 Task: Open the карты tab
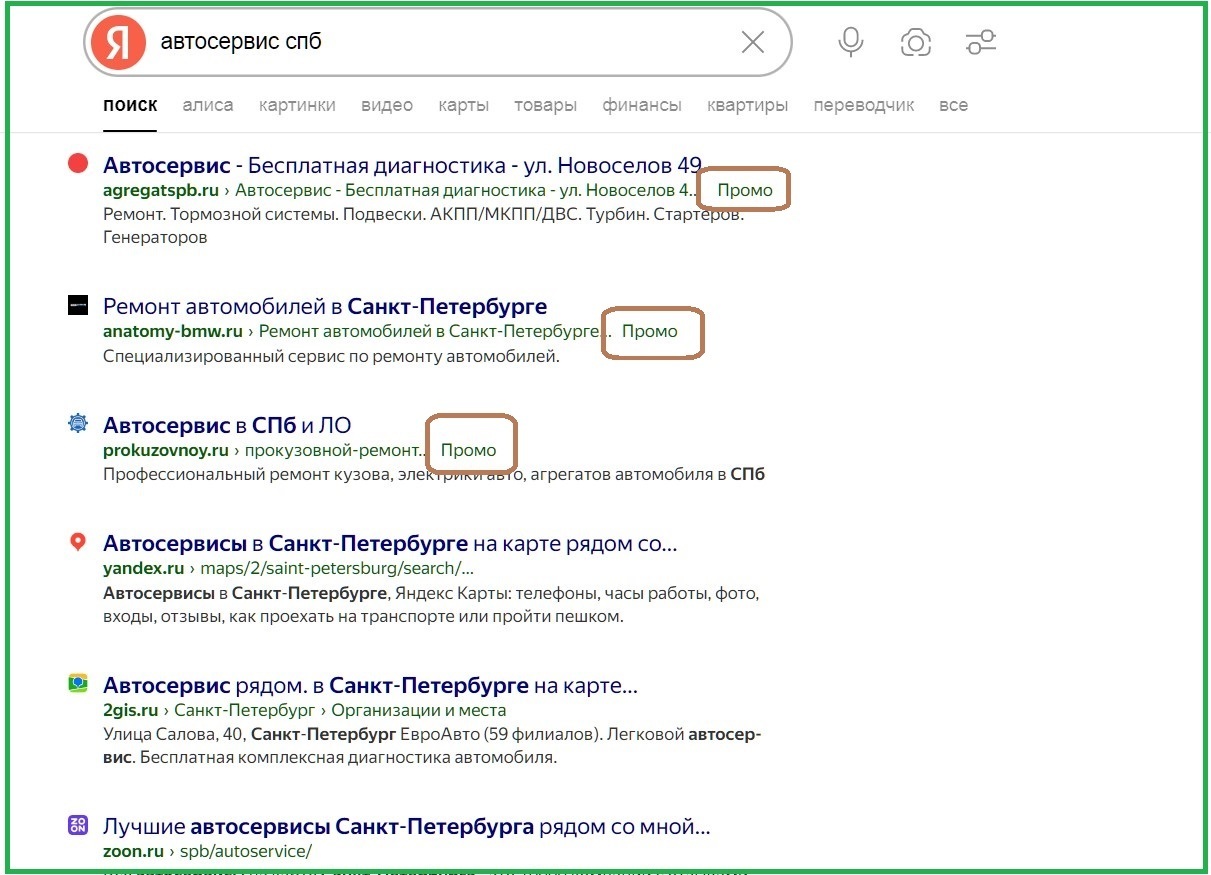click(463, 105)
